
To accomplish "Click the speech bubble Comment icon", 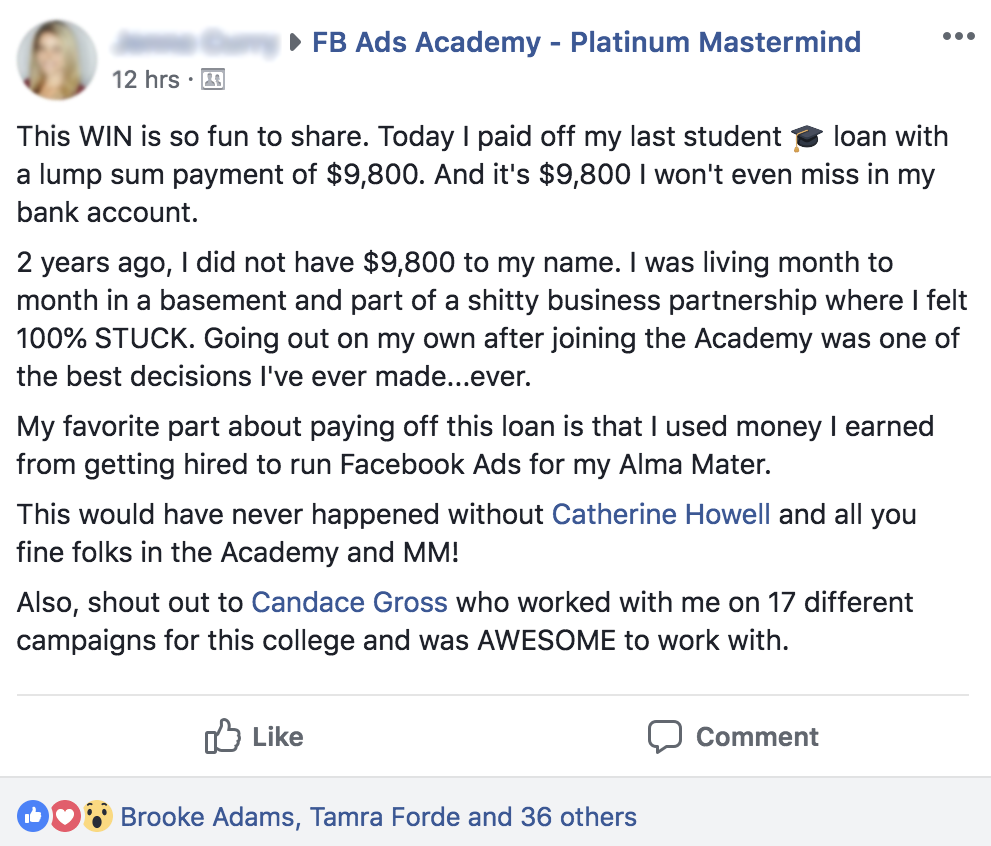I will coord(664,737).
